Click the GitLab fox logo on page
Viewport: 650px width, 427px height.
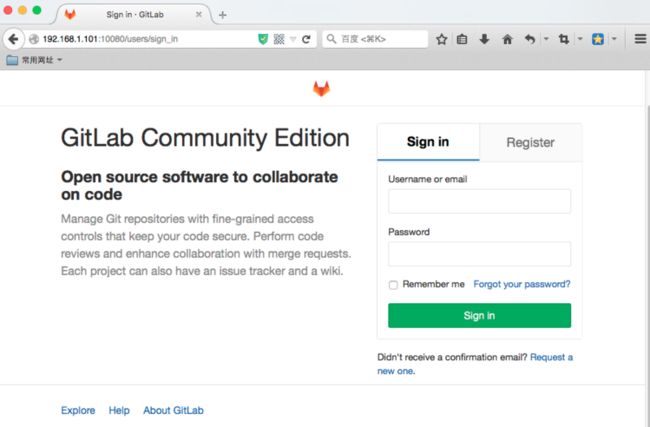(x=321, y=88)
